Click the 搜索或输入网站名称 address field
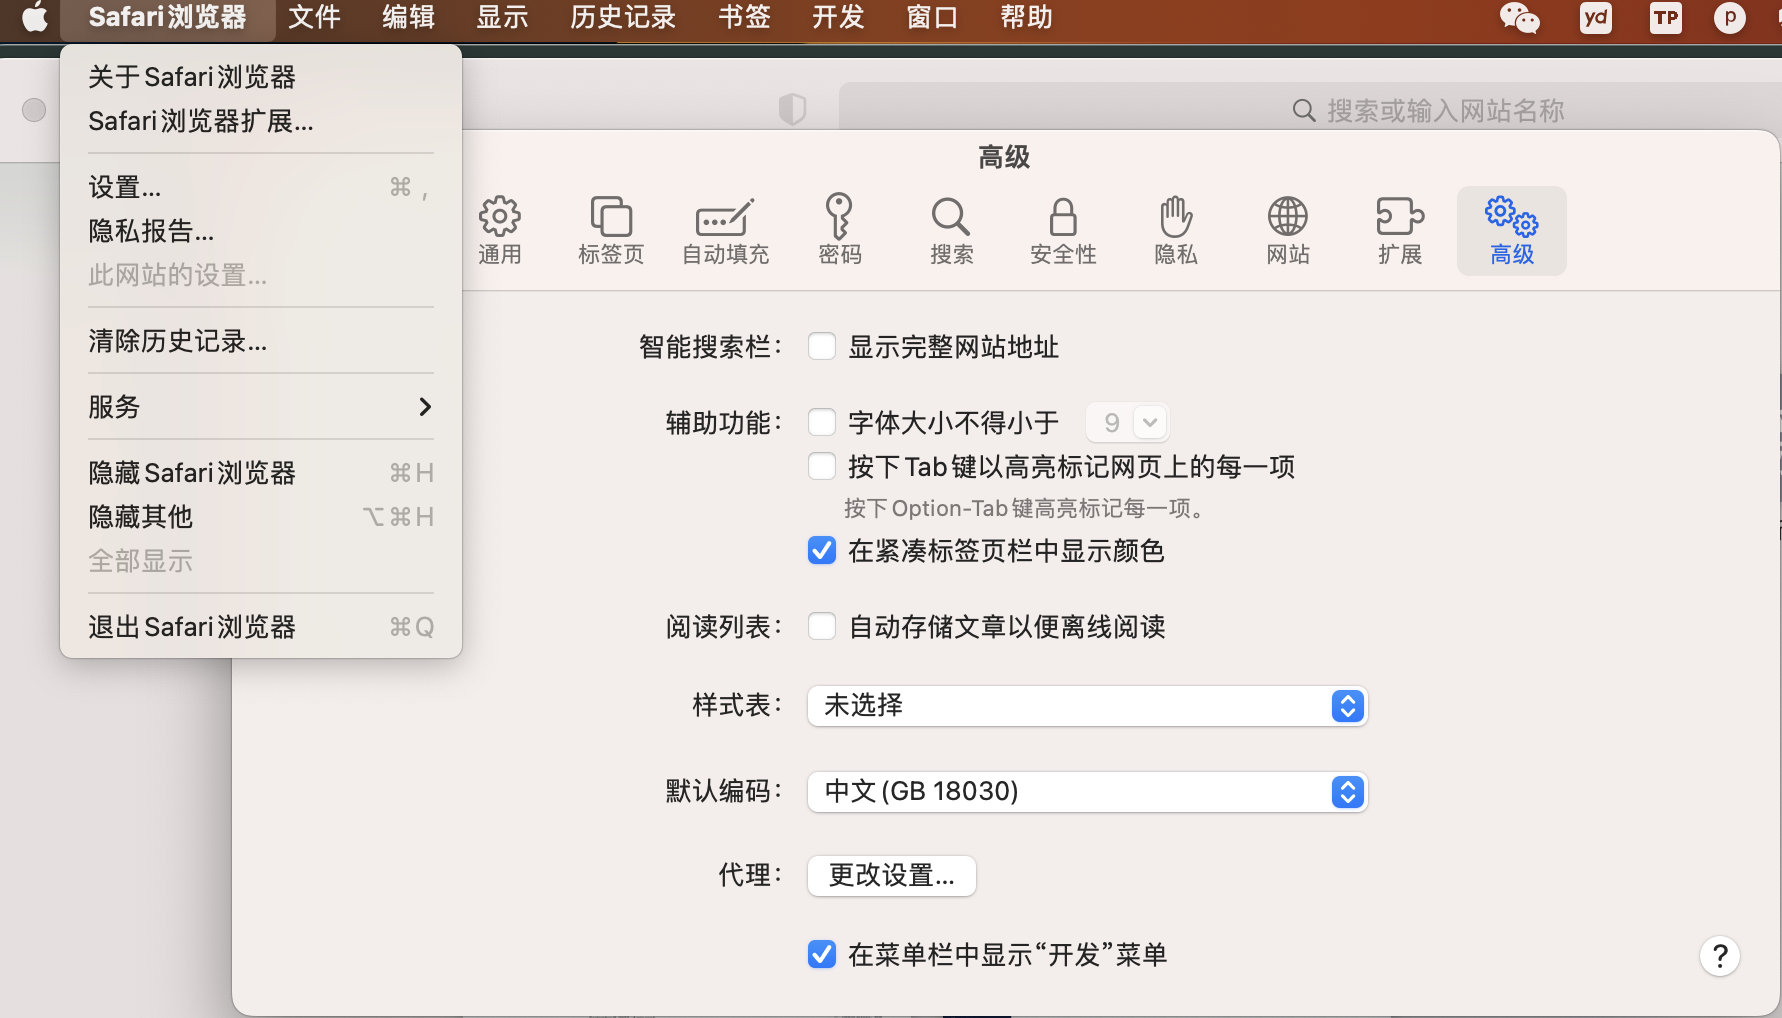 coord(1310,110)
